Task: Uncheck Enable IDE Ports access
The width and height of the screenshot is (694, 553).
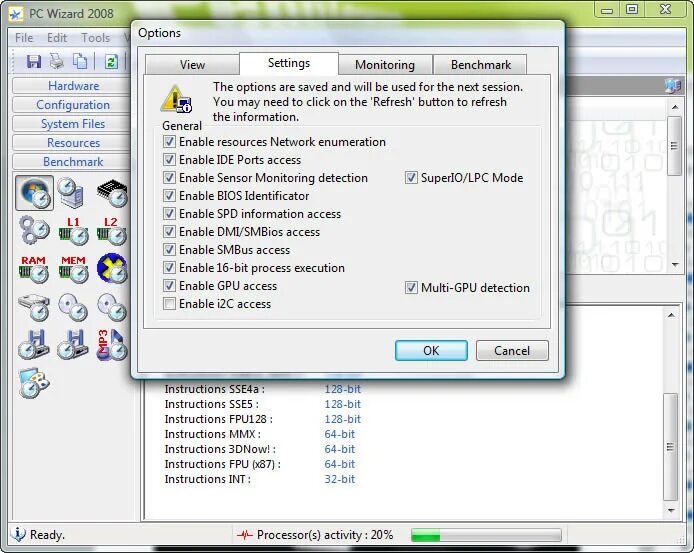Action: coord(169,159)
